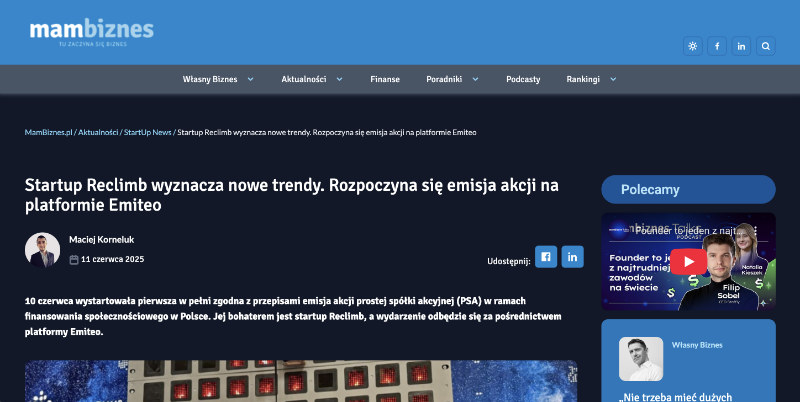
Task: Open the Poradniki menu item
Action: (444, 79)
